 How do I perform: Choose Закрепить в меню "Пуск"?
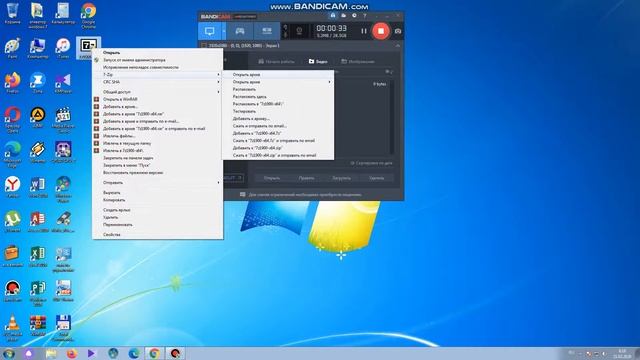158,165
